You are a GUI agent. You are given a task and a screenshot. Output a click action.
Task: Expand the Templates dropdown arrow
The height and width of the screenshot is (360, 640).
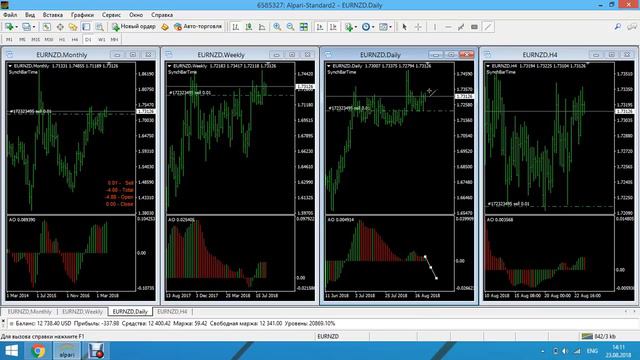click(391, 27)
